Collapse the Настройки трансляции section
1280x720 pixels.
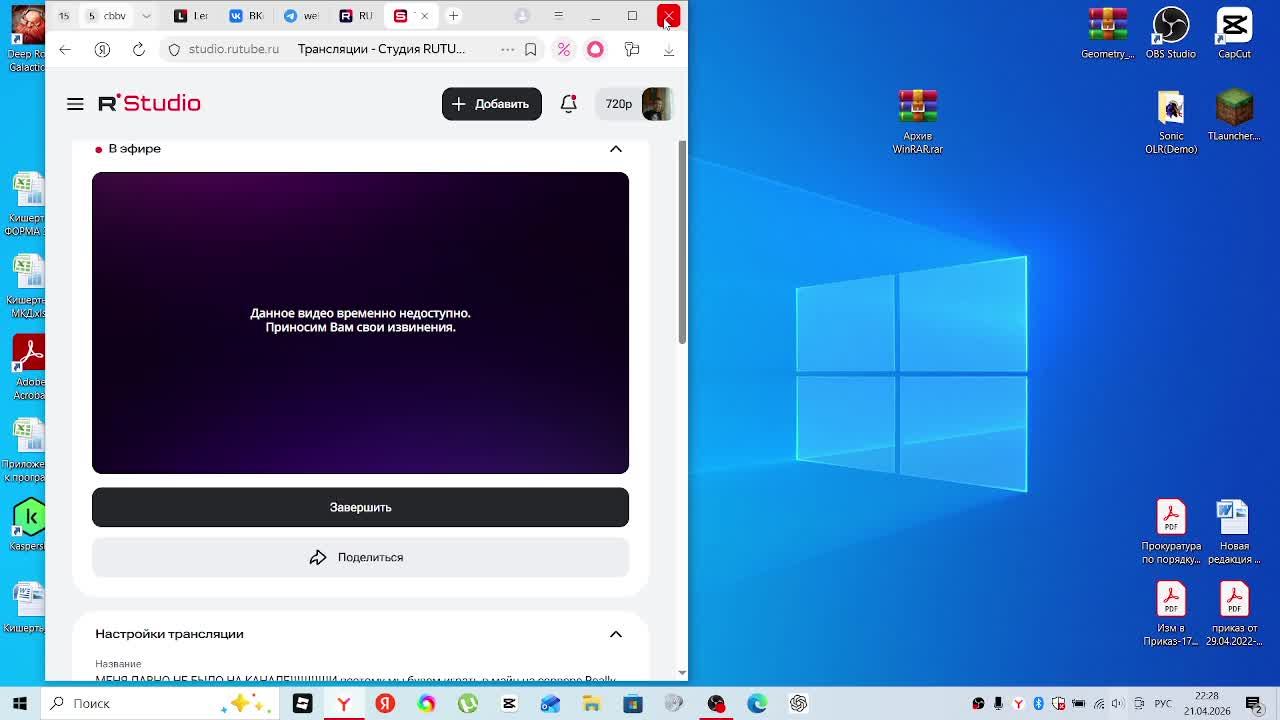click(616, 634)
